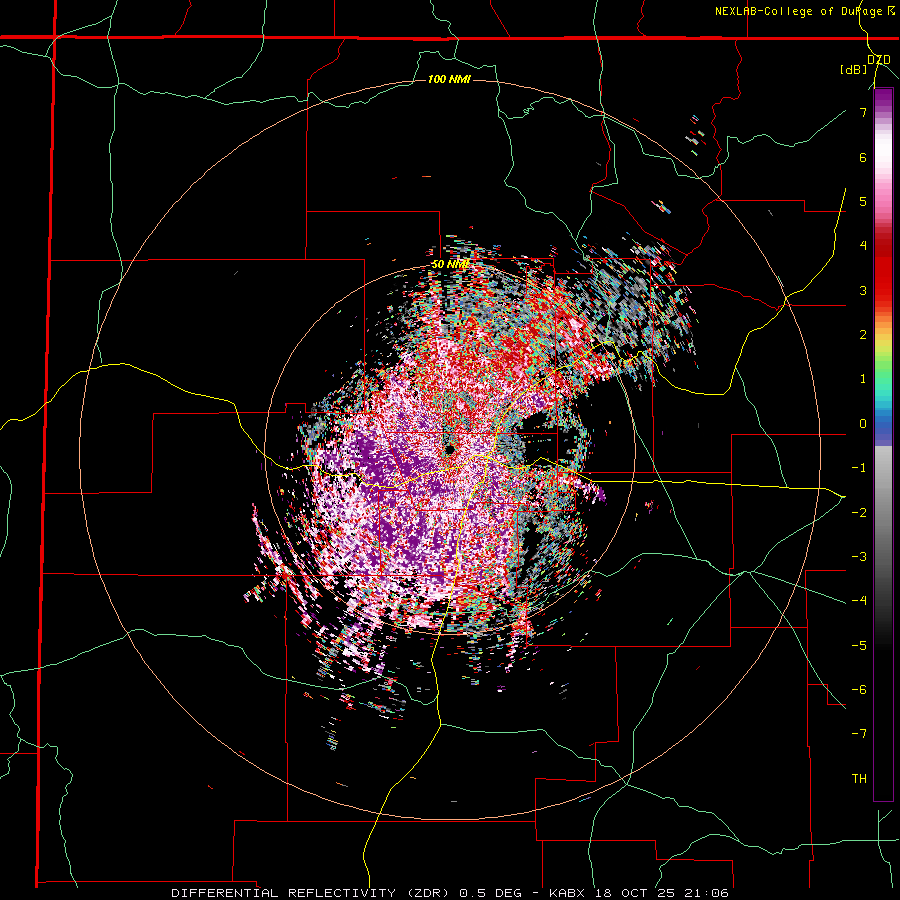The height and width of the screenshot is (900, 900).
Task: Click the -6 value on color scale
Action: coord(859,690)
